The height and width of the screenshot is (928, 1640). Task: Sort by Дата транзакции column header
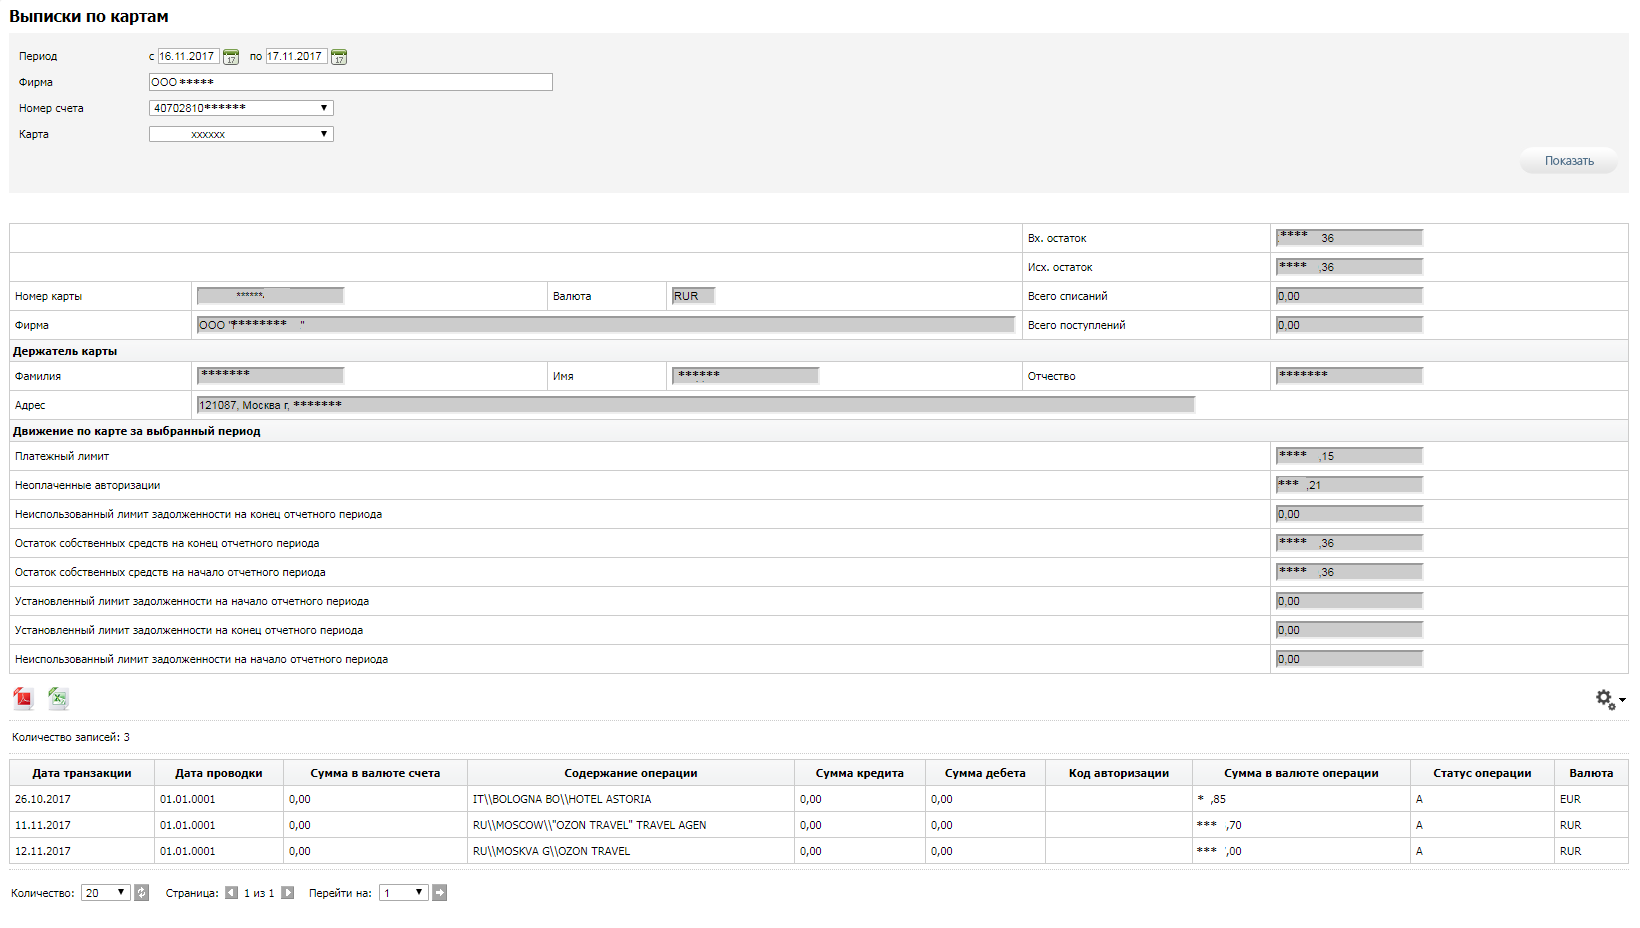coord(82,773)
